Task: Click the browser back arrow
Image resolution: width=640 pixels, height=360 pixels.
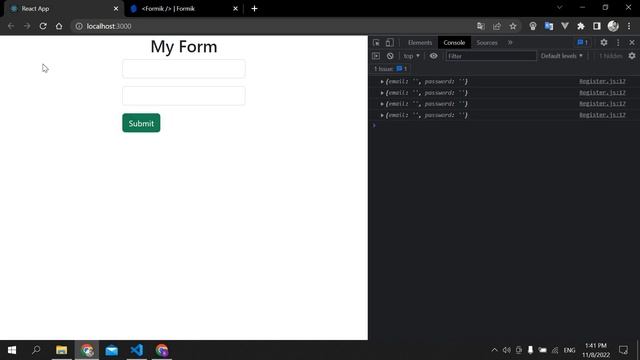Action: click(x=11, y=26)
